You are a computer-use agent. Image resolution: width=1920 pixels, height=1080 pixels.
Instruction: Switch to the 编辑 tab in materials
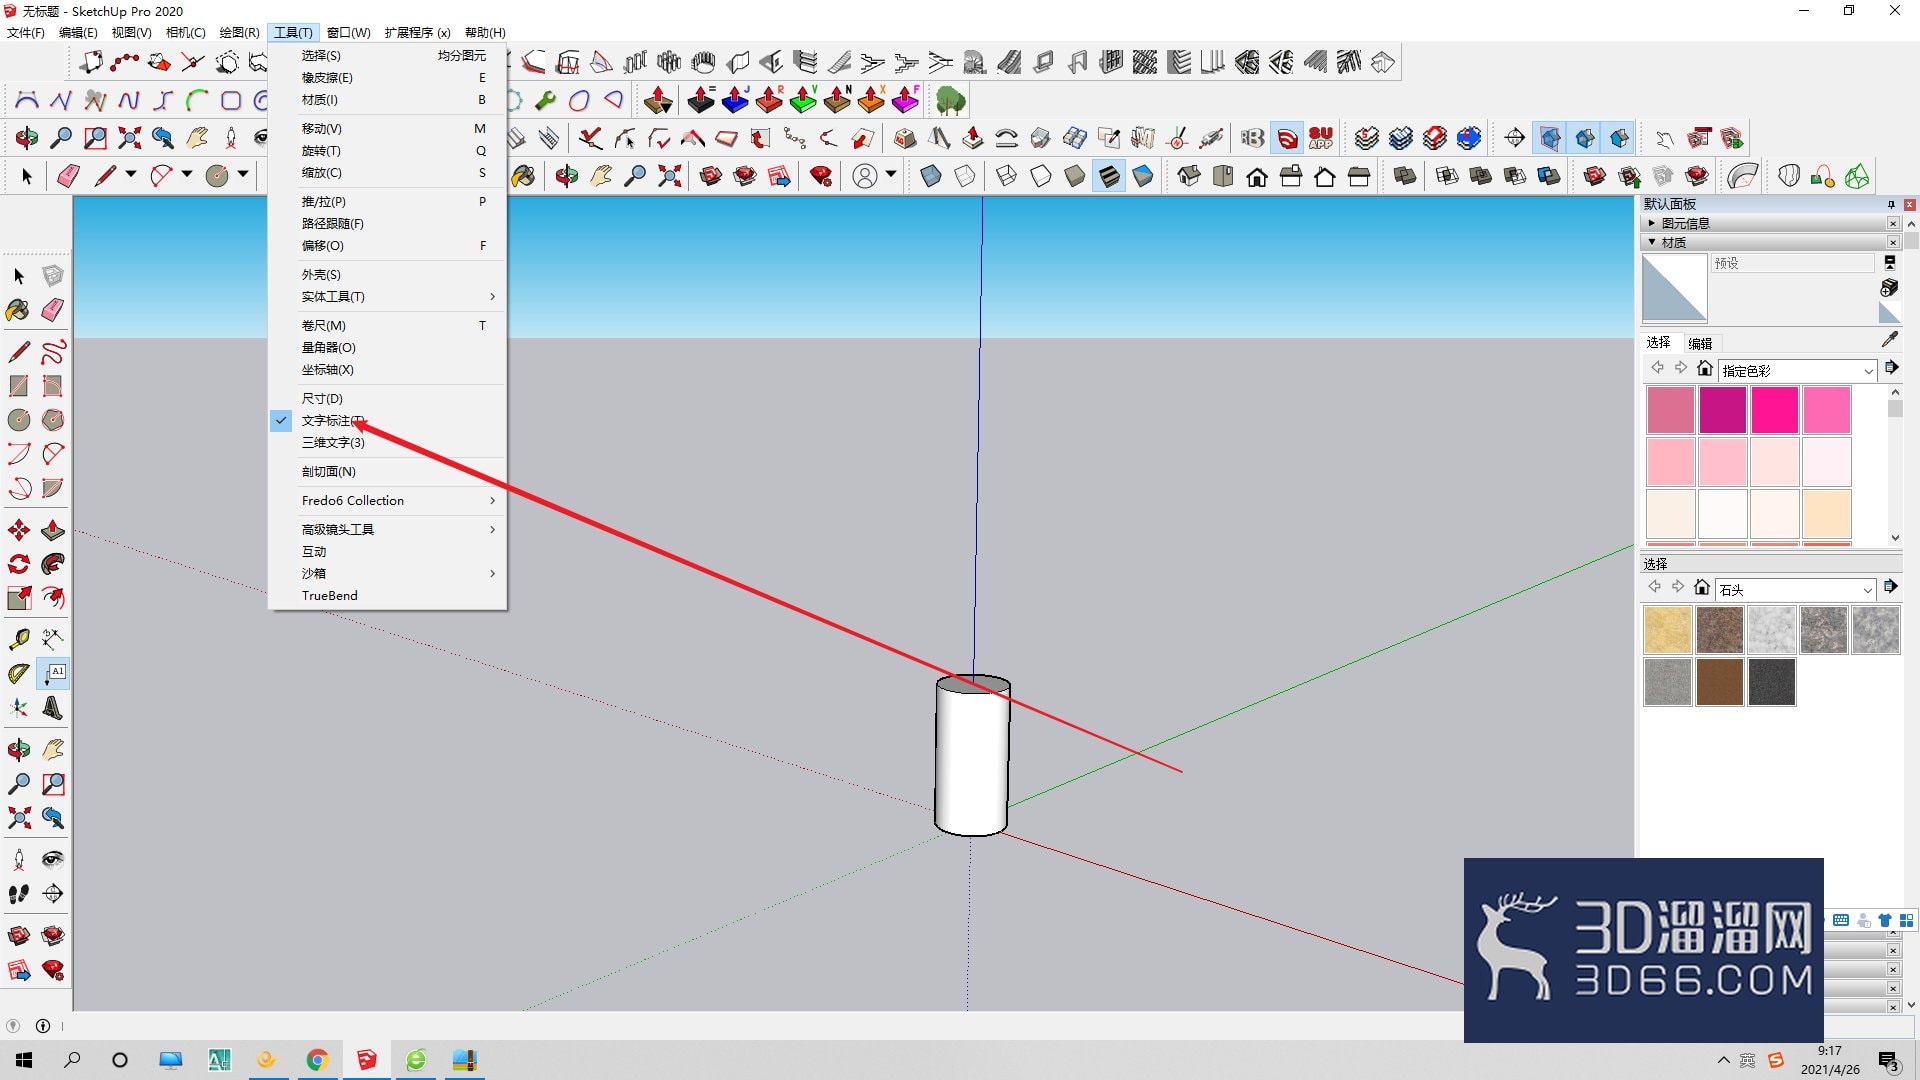point(1700,343)
